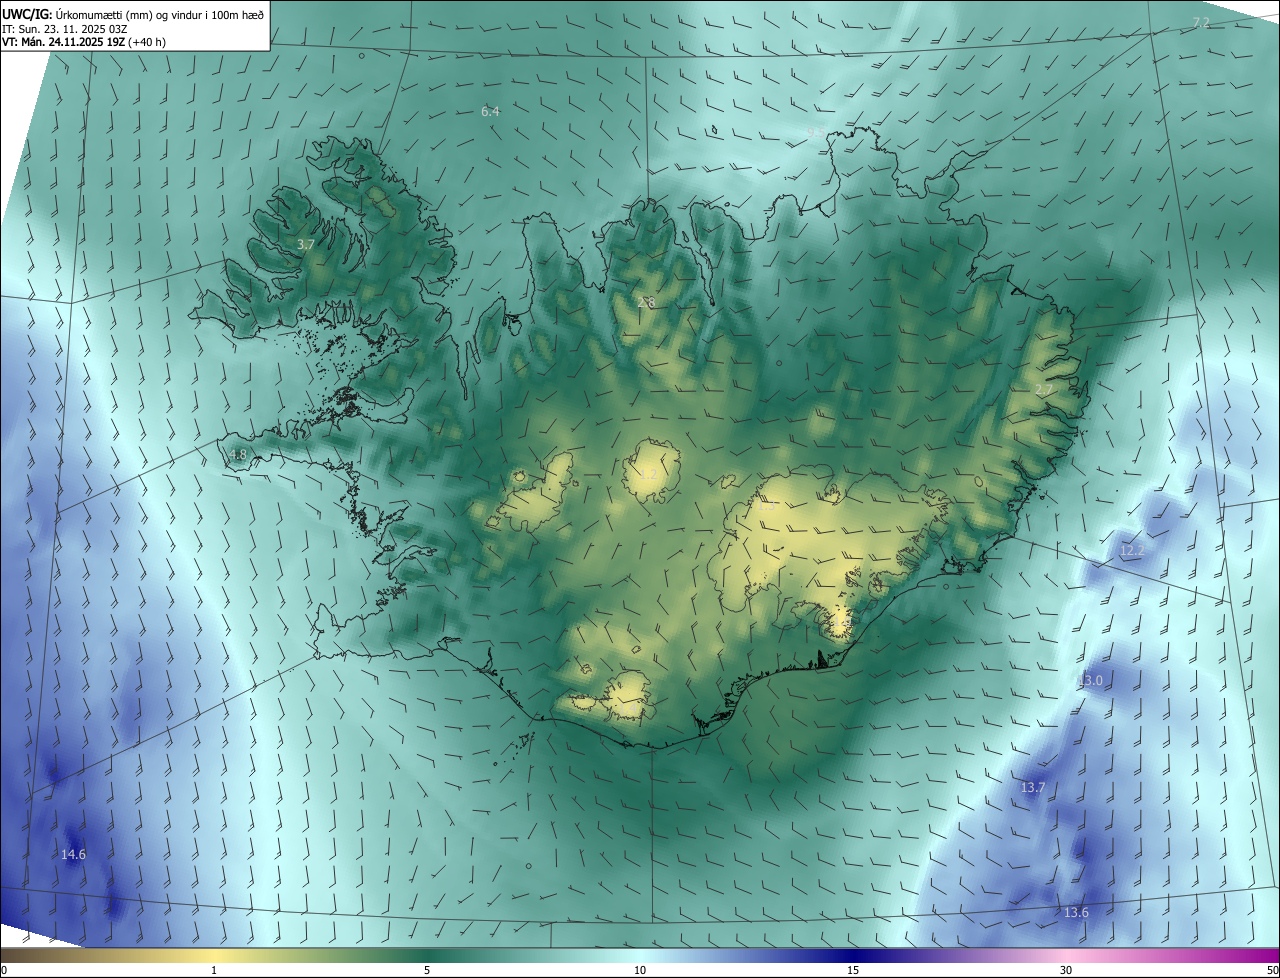Click the "3.7" value over the Westfjords
The height and width of the screenshot is (978, 1280).
point(306,245)
